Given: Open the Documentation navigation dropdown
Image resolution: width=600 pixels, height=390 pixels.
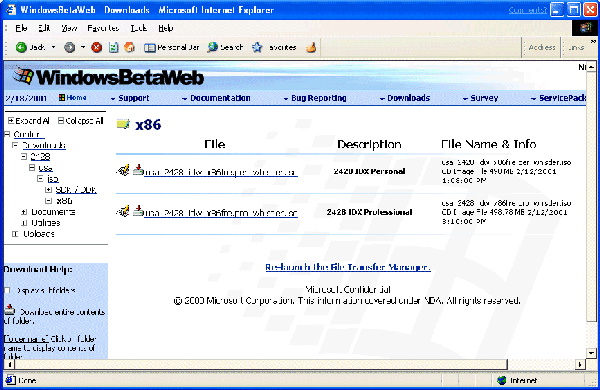Looking at the screenshot, I should coord(216,98).
